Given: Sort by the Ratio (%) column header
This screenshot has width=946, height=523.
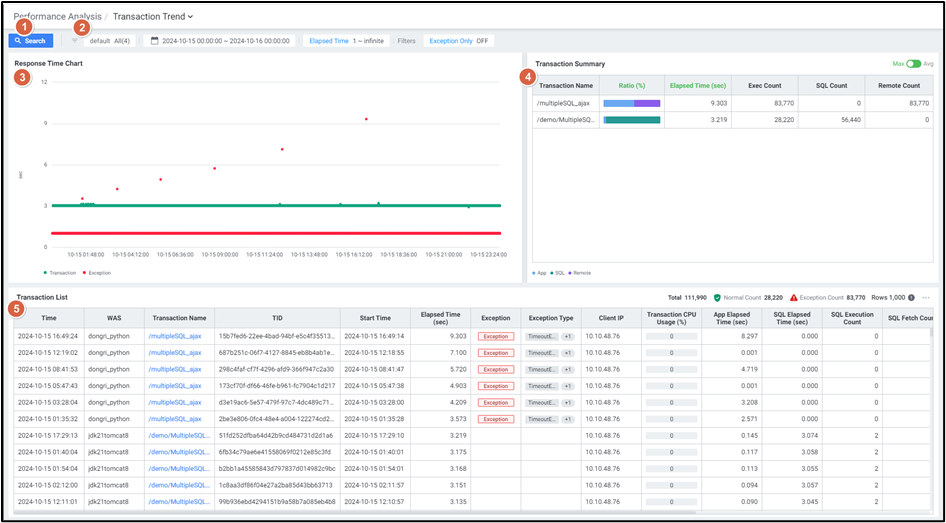Looking at the screenshot, I should pos(632,86).
